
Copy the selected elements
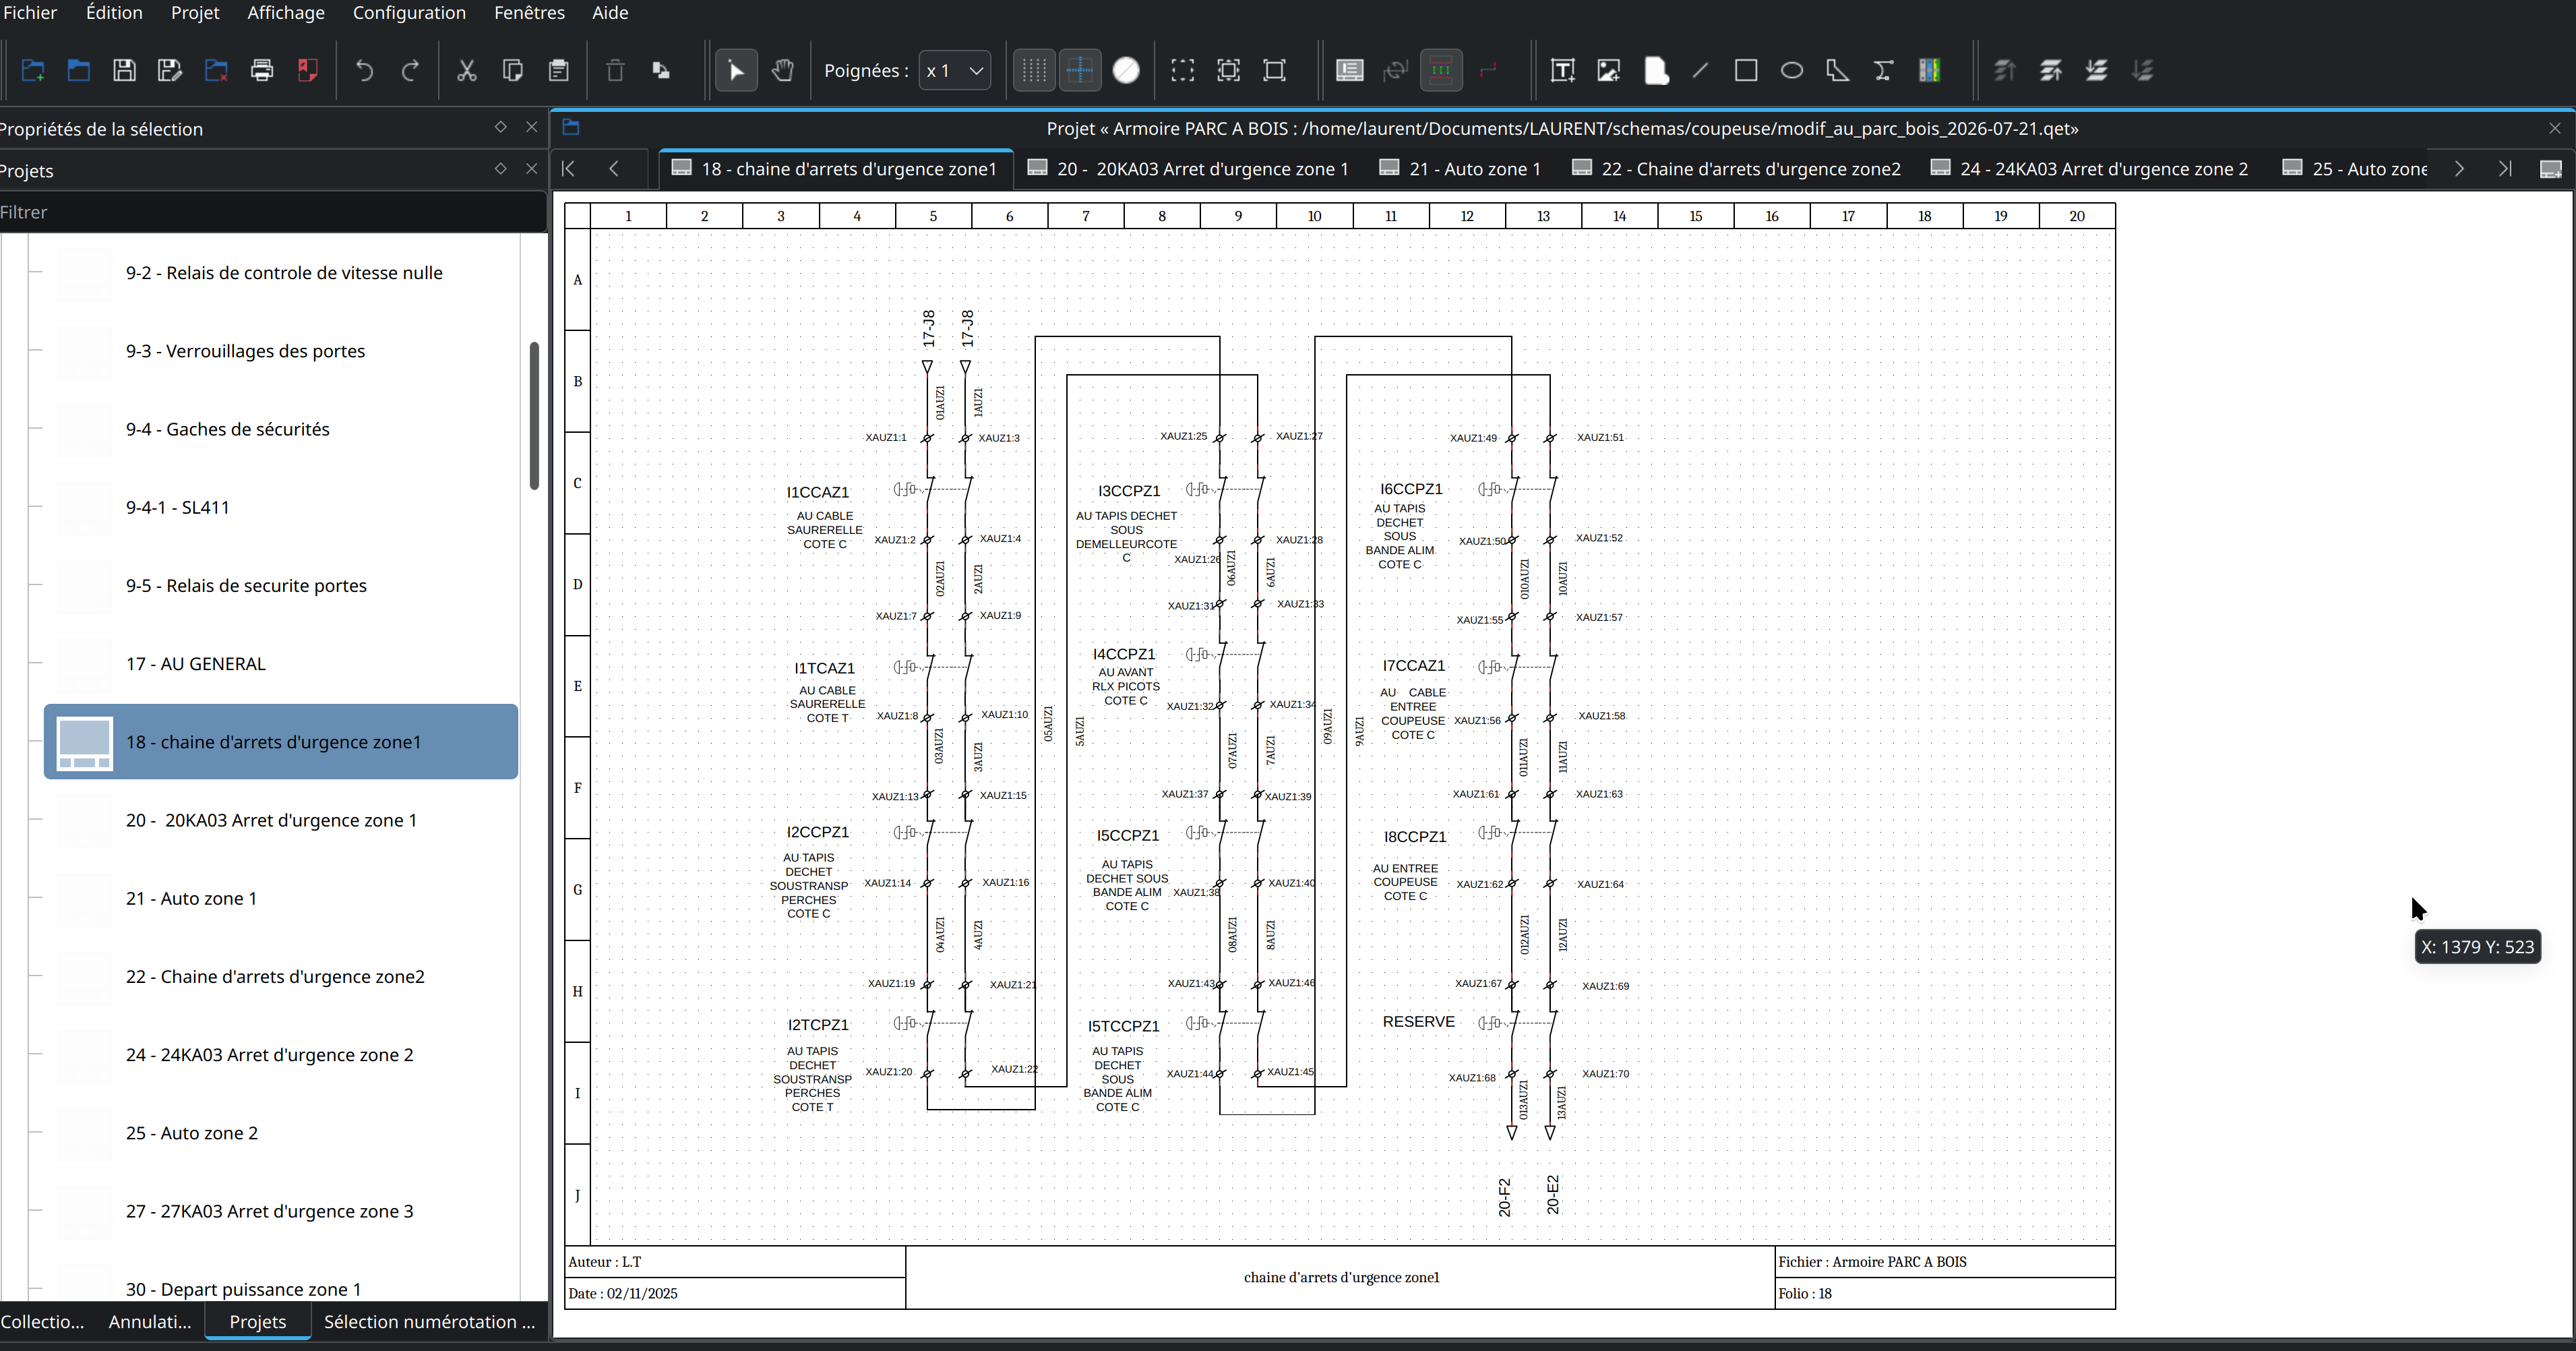pos(512,70)
